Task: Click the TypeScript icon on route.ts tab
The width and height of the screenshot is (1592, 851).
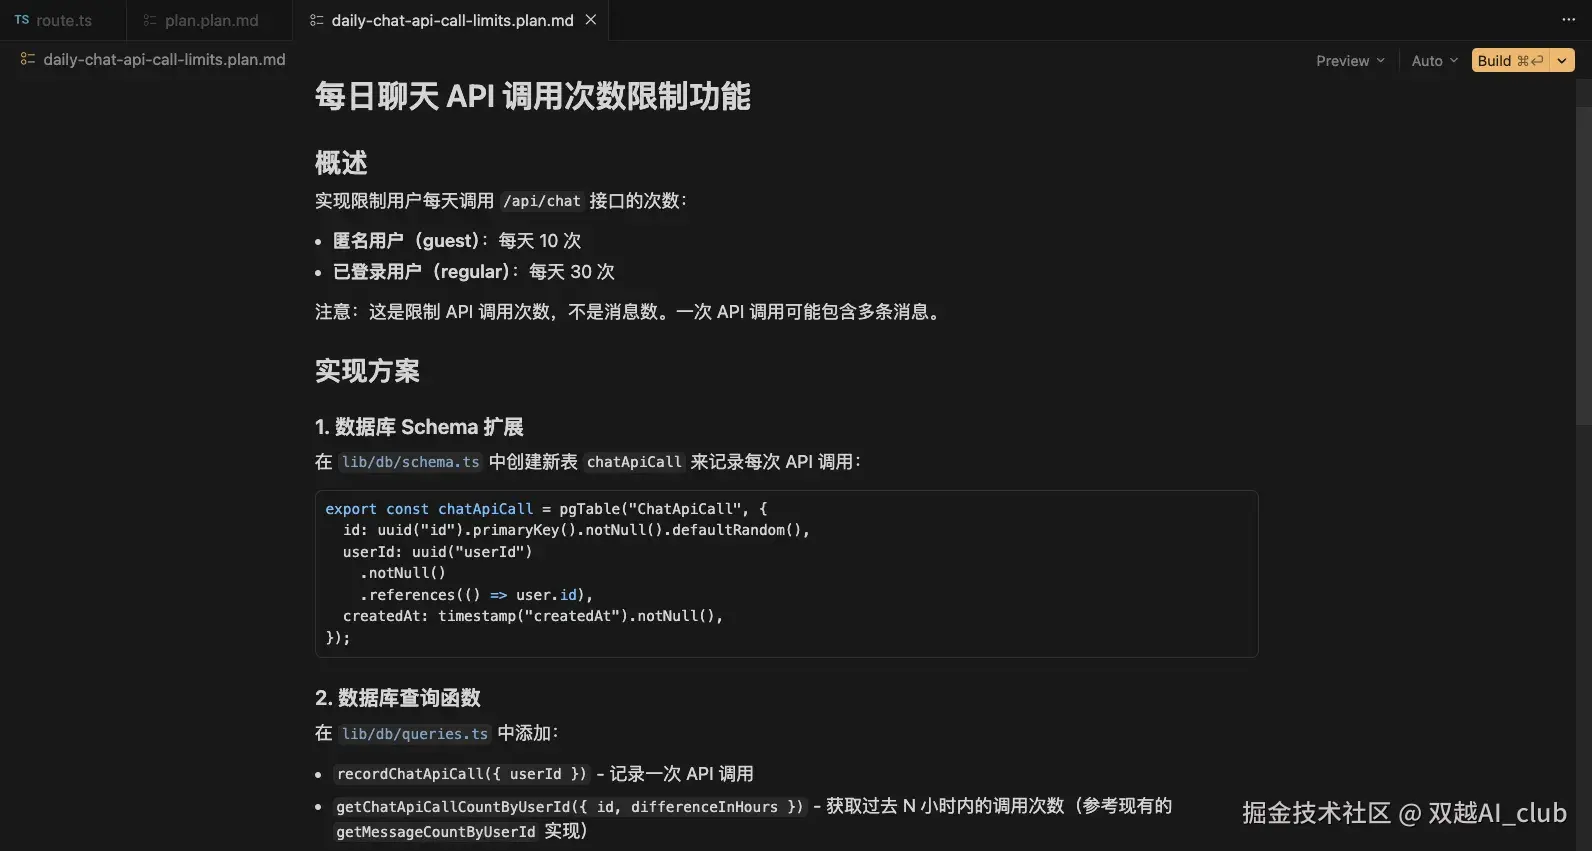Action: (22, 20)
